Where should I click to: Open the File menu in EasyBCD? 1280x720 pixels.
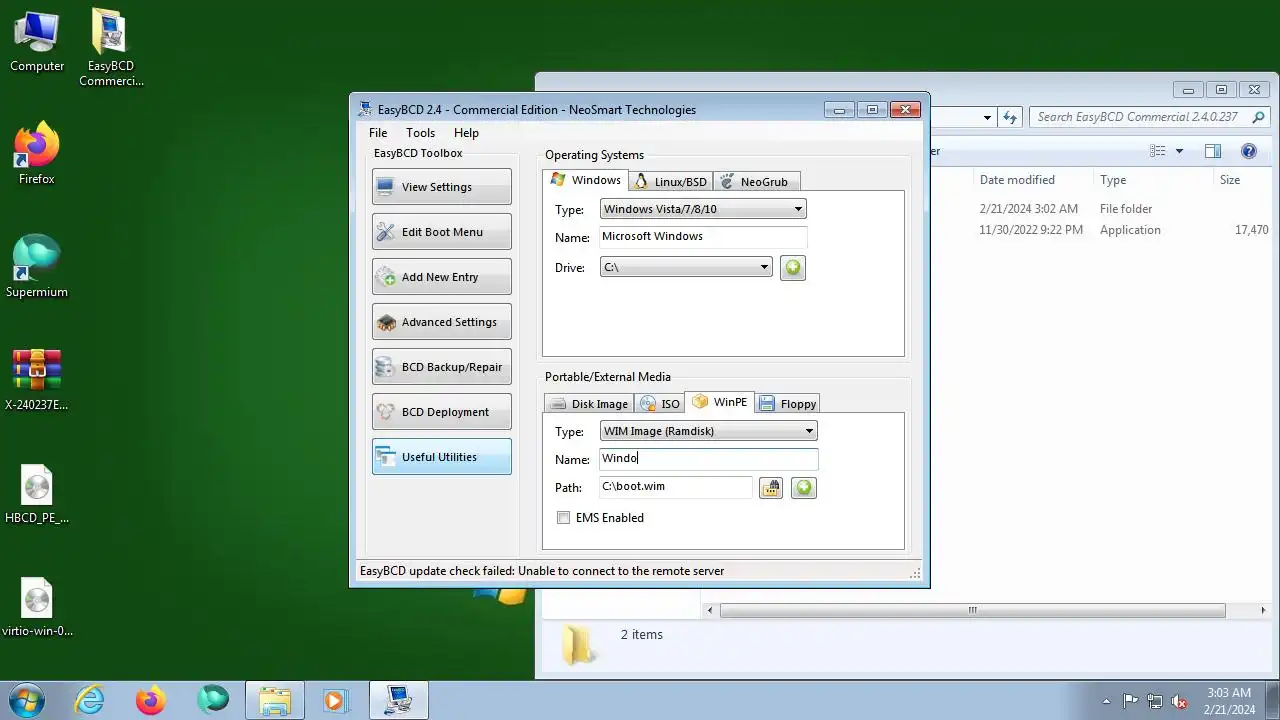[378, 133]
